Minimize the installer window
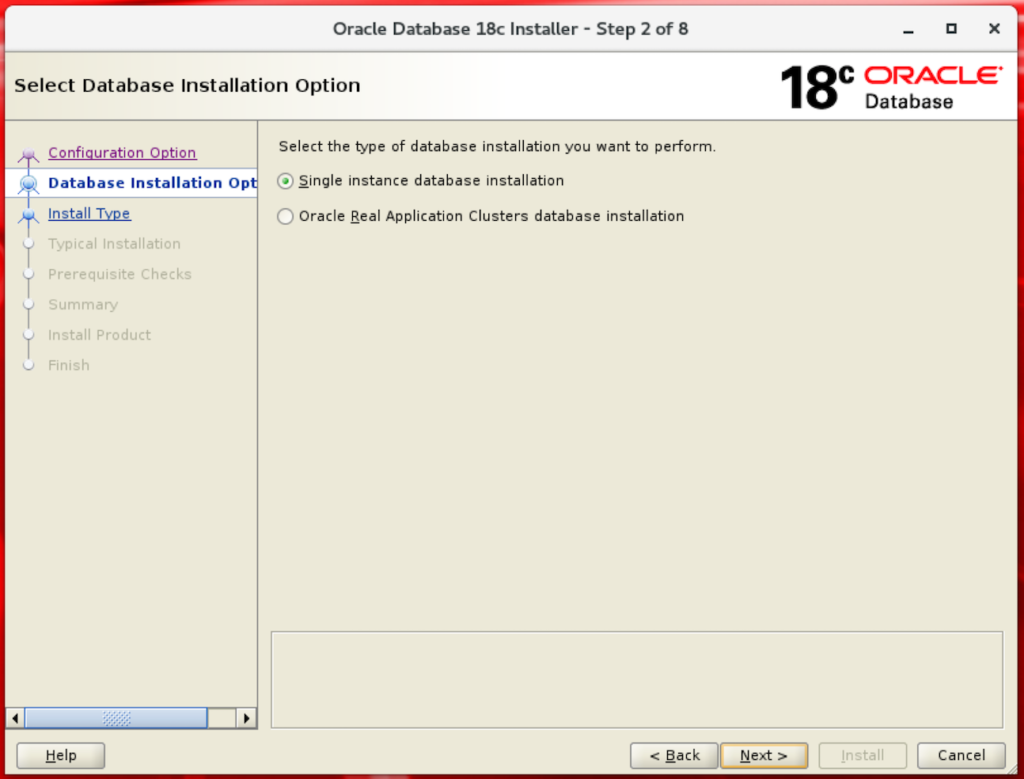This screenshot has height=779, width=1024. (x=908, y=29)
